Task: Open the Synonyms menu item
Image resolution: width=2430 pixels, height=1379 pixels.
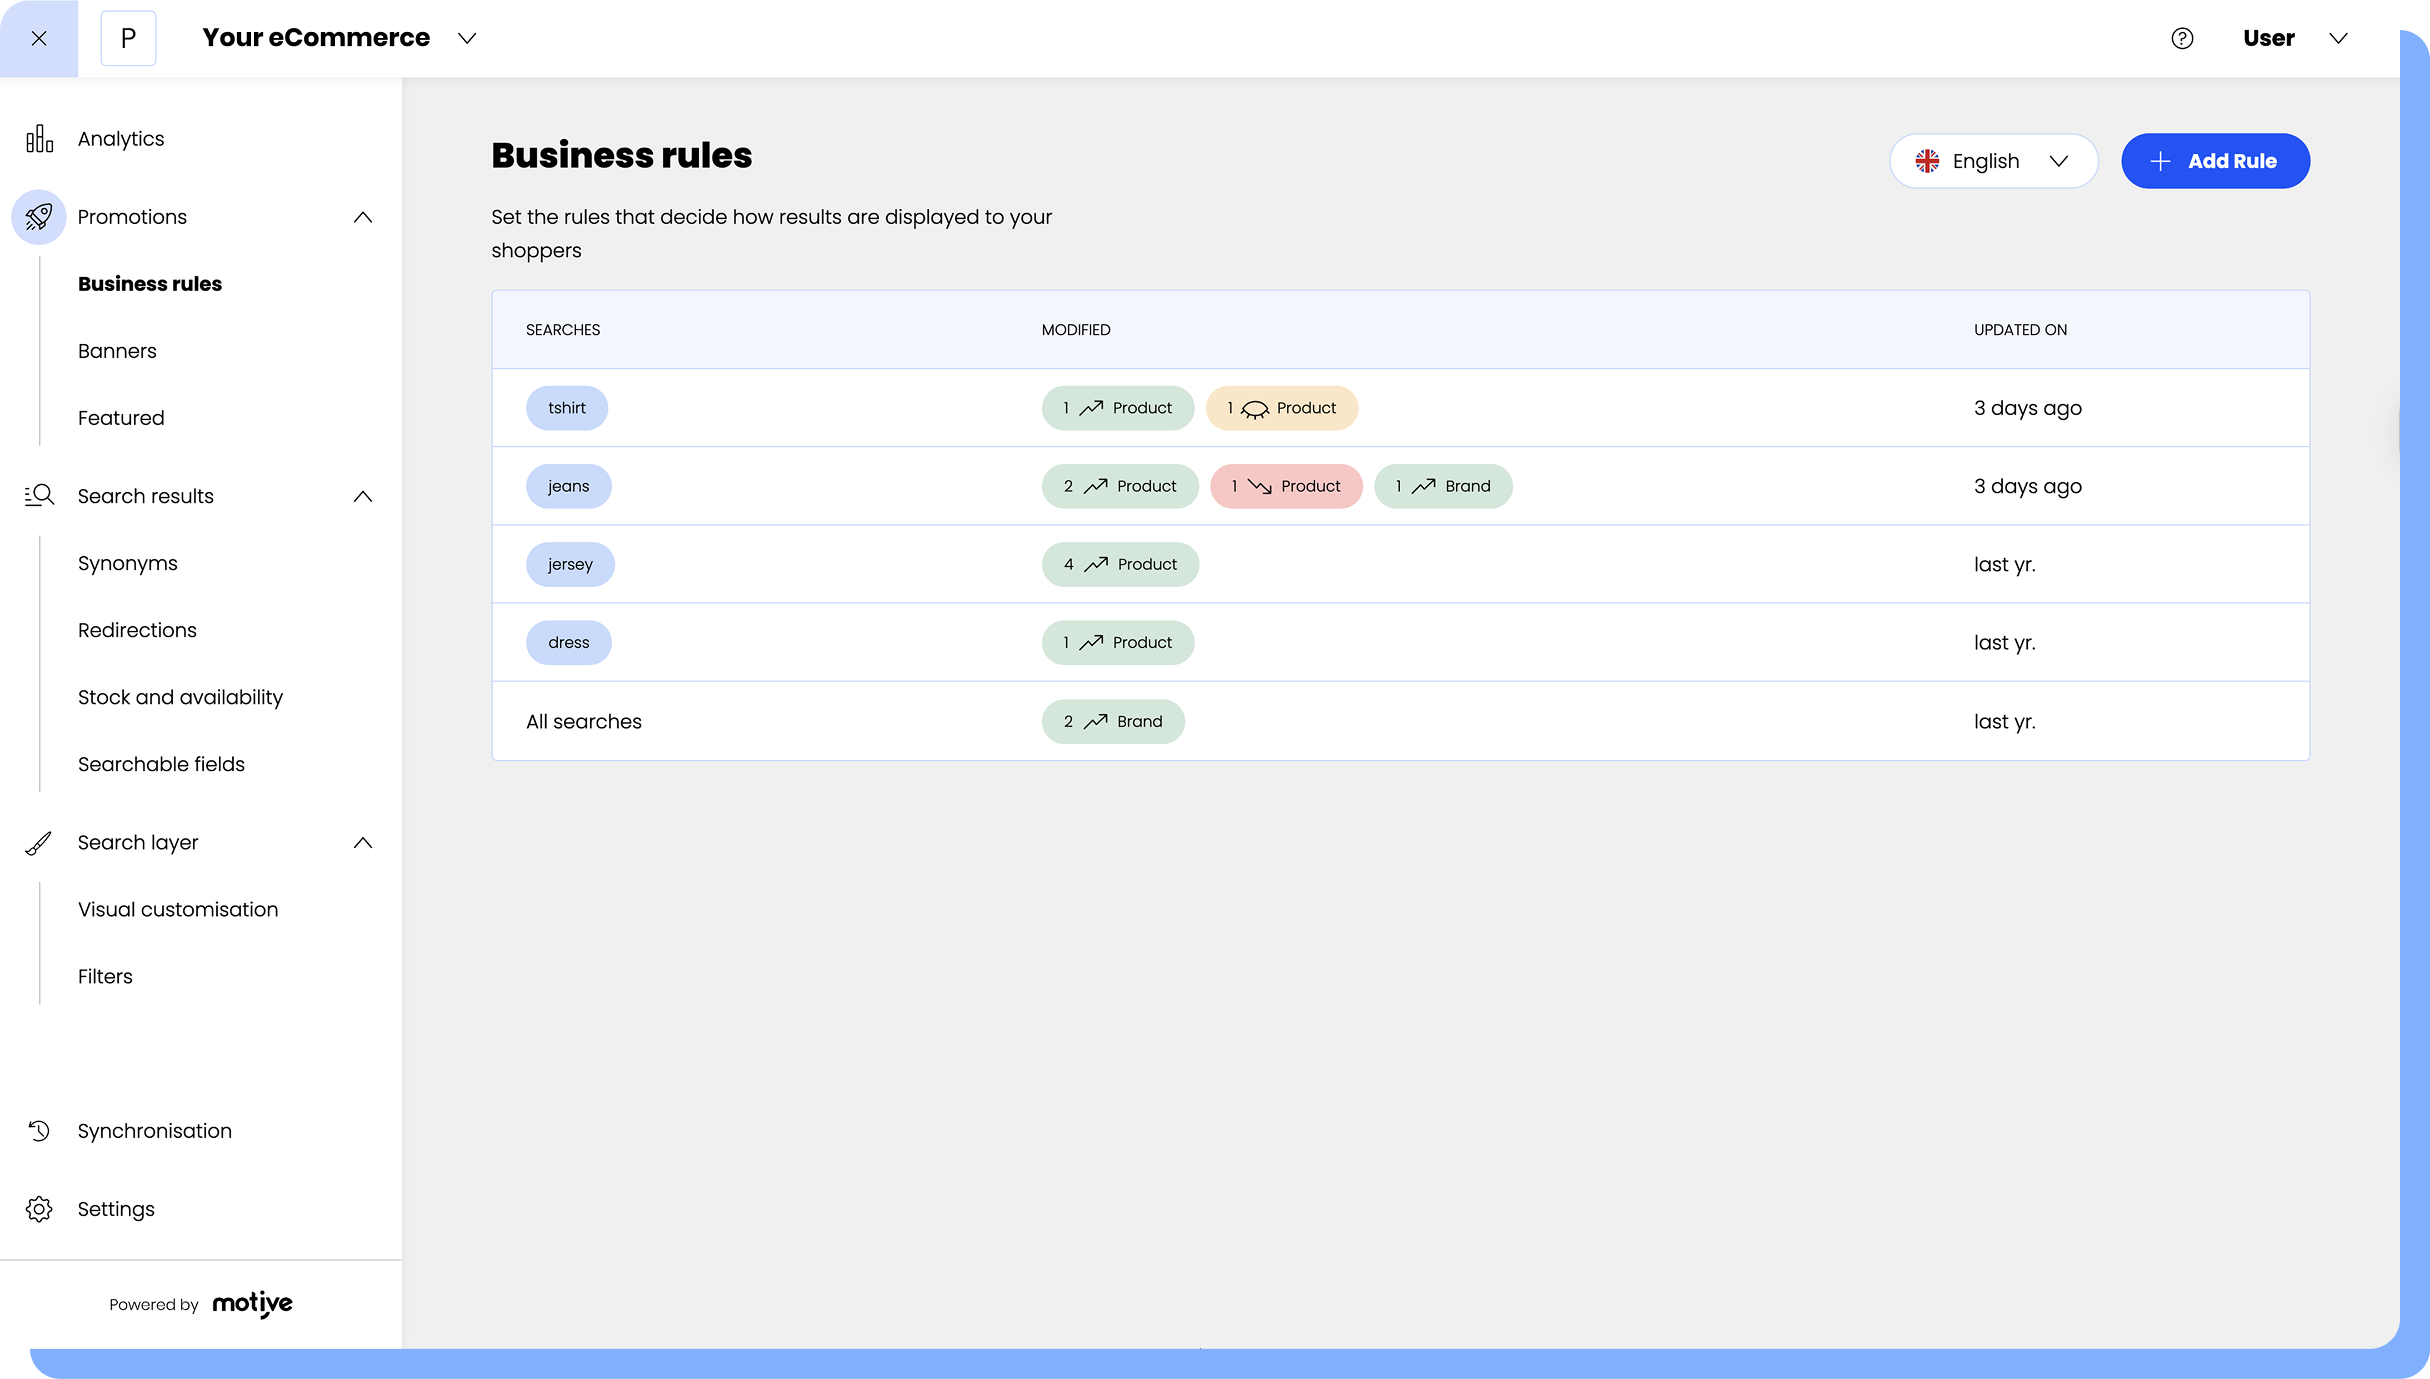Action: 128,563
